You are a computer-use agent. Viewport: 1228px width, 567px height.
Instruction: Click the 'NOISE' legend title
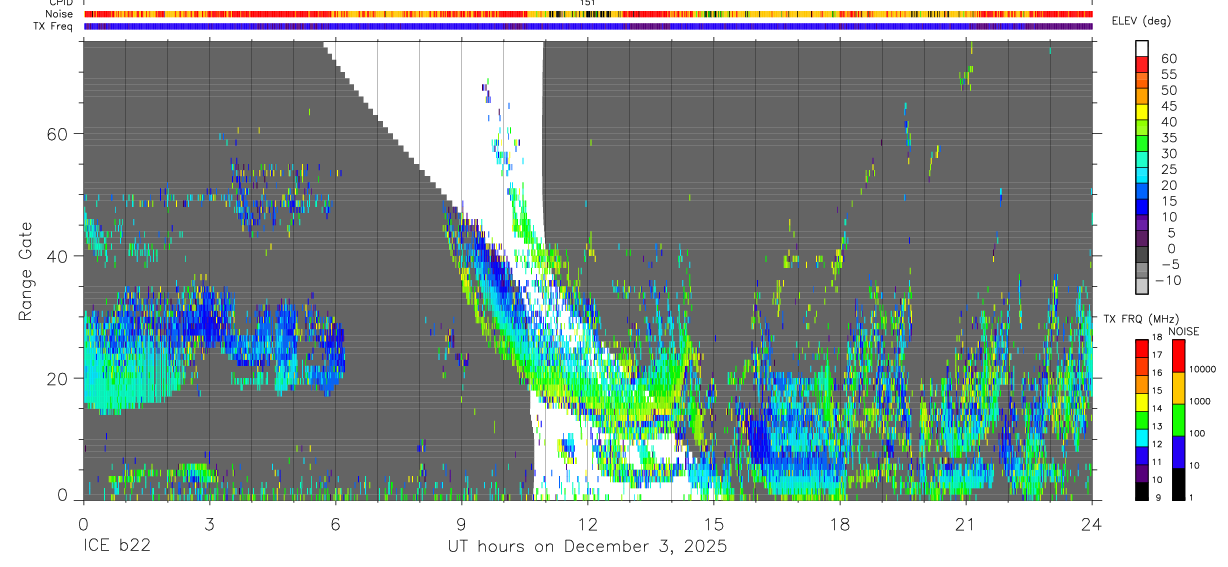(x=1186, y=331)
